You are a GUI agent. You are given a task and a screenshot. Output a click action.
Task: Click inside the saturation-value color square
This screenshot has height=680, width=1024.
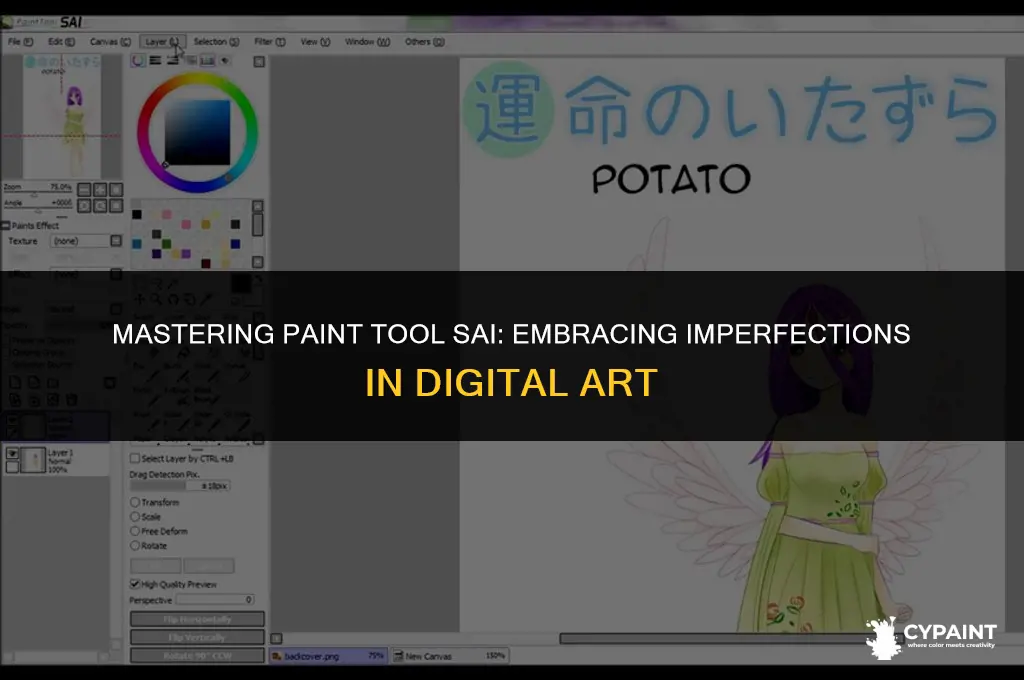click(x=197, y=133)
